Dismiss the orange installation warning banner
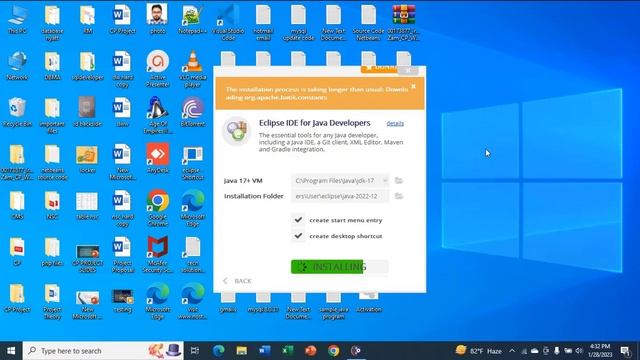This screenshot has height=360, width=640. point(413,87)
